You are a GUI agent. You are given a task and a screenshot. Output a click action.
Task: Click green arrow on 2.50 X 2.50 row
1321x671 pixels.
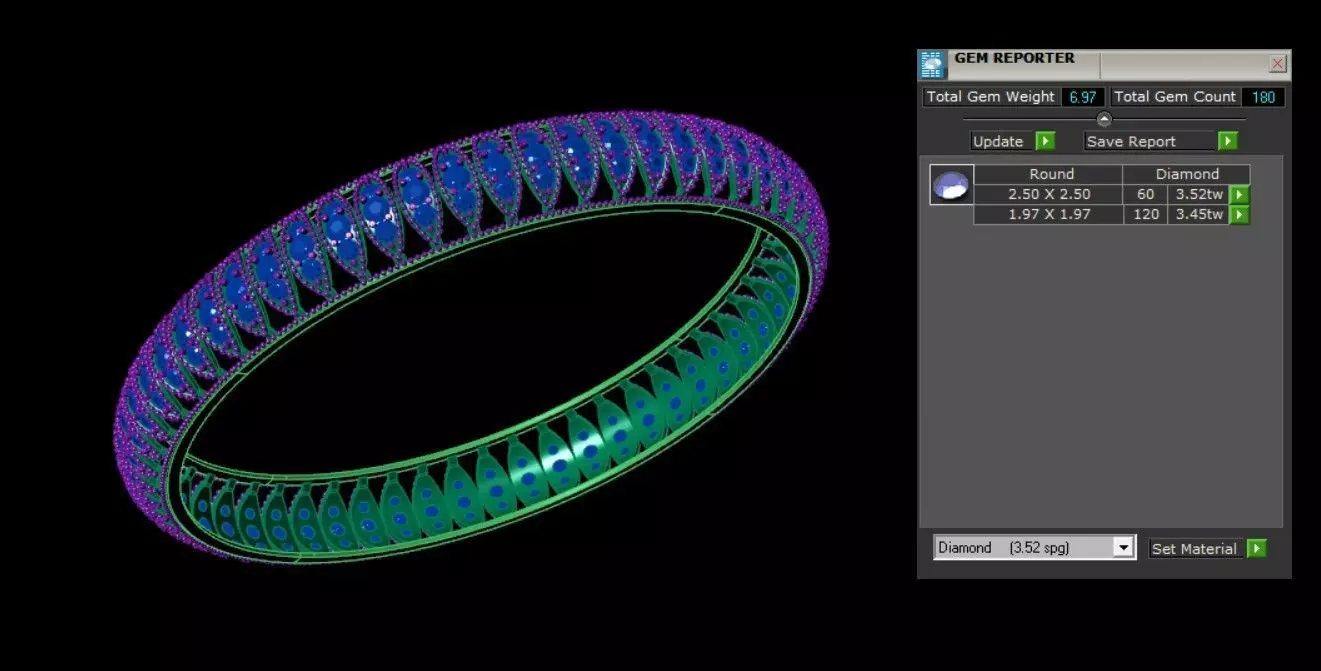pos(1239,195)
